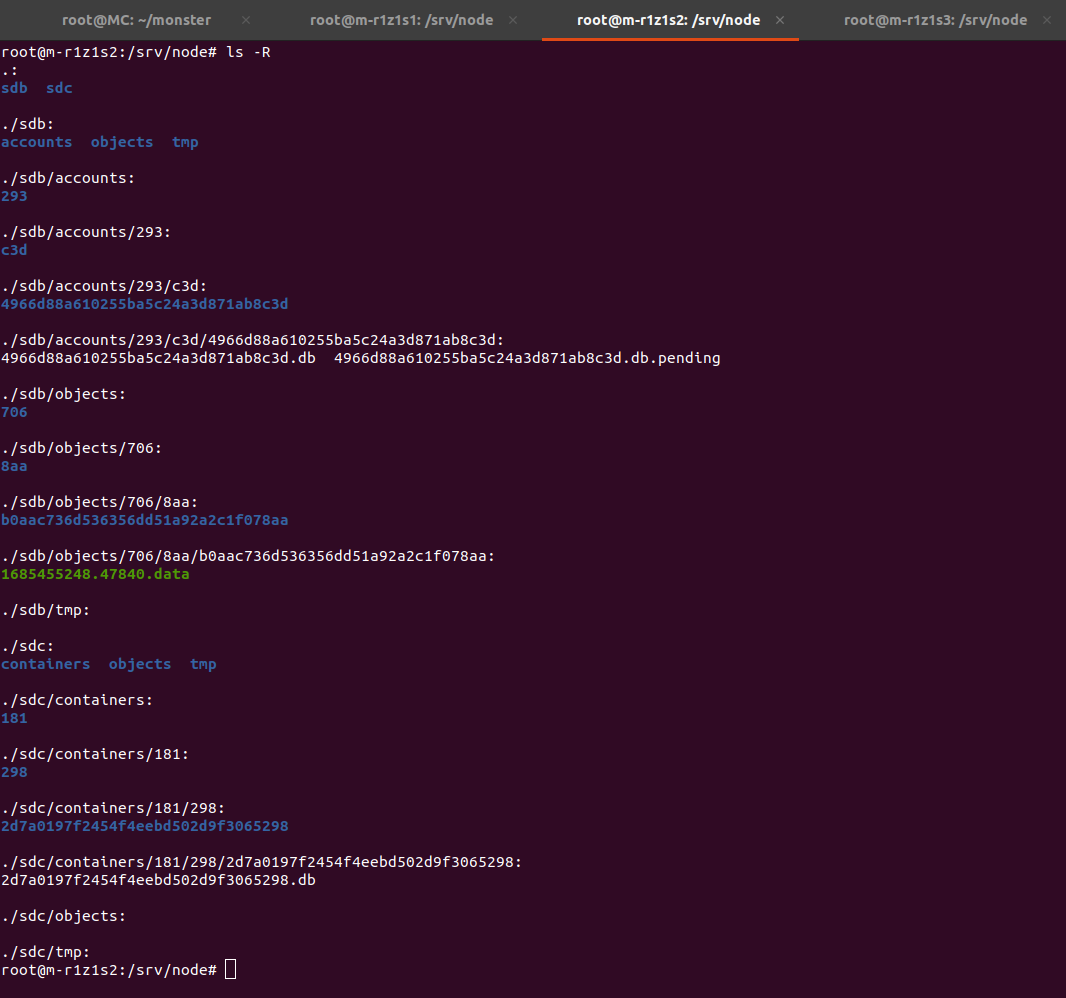Click the blue sdb entry in top listing
1066x998 pixels.
pos(14,88)
